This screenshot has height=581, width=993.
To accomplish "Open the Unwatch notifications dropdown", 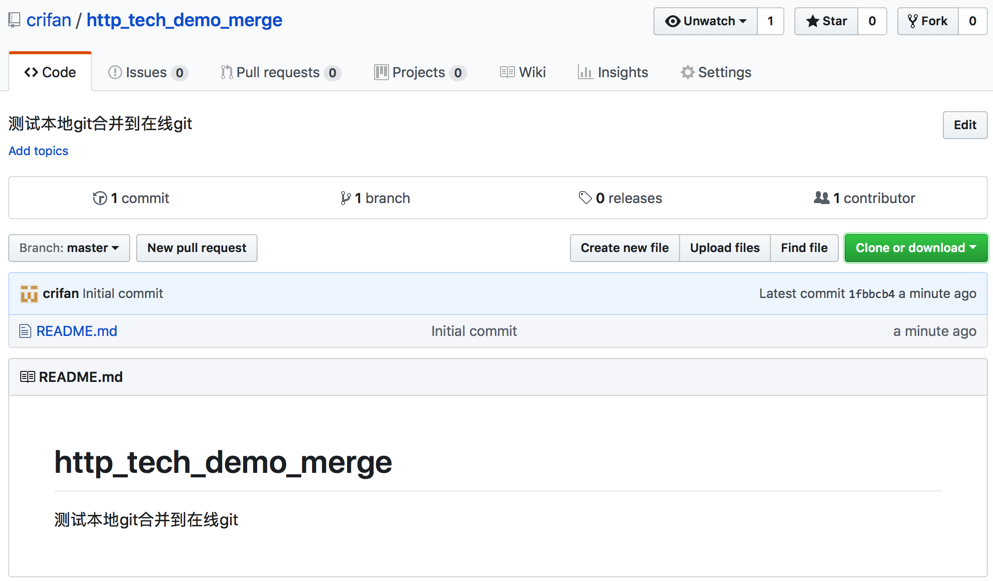I will pyautogui.click(x=705, y=21).
